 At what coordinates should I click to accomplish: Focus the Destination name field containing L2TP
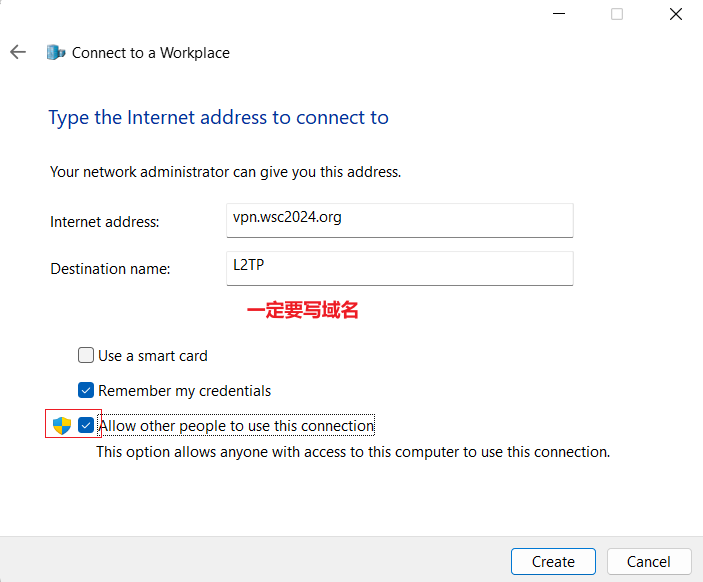point(399,268)
